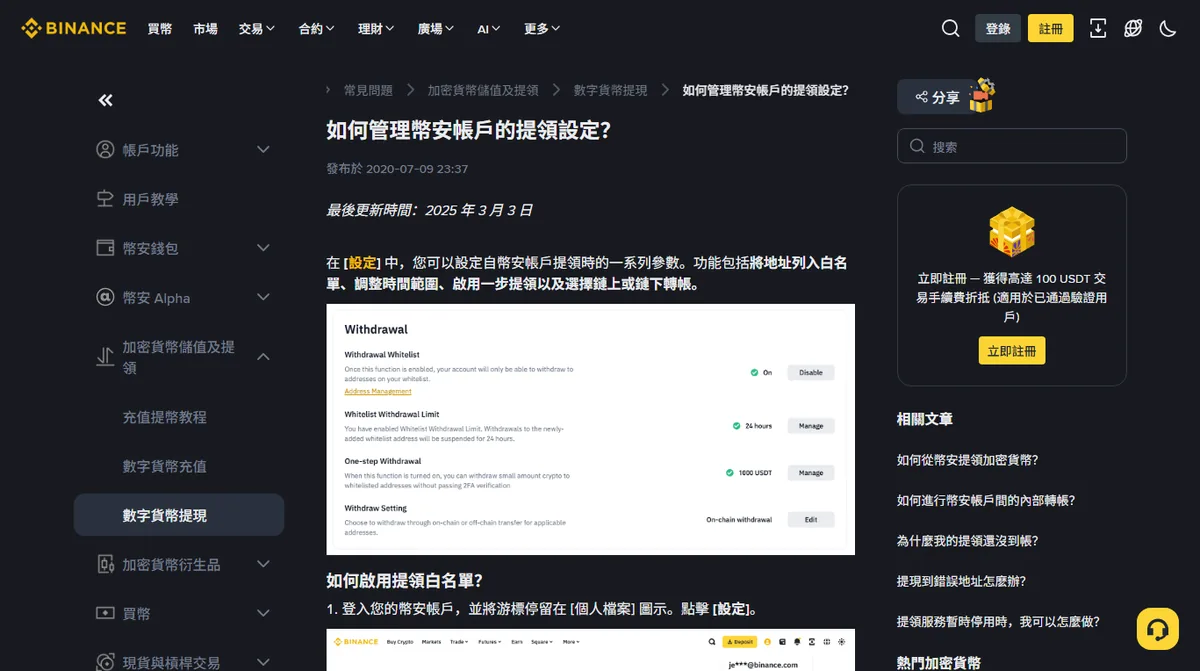Click the 立即註冊 button in promo card
This screenshot has height=671, width=1200.
click(x=1012, y=351)
